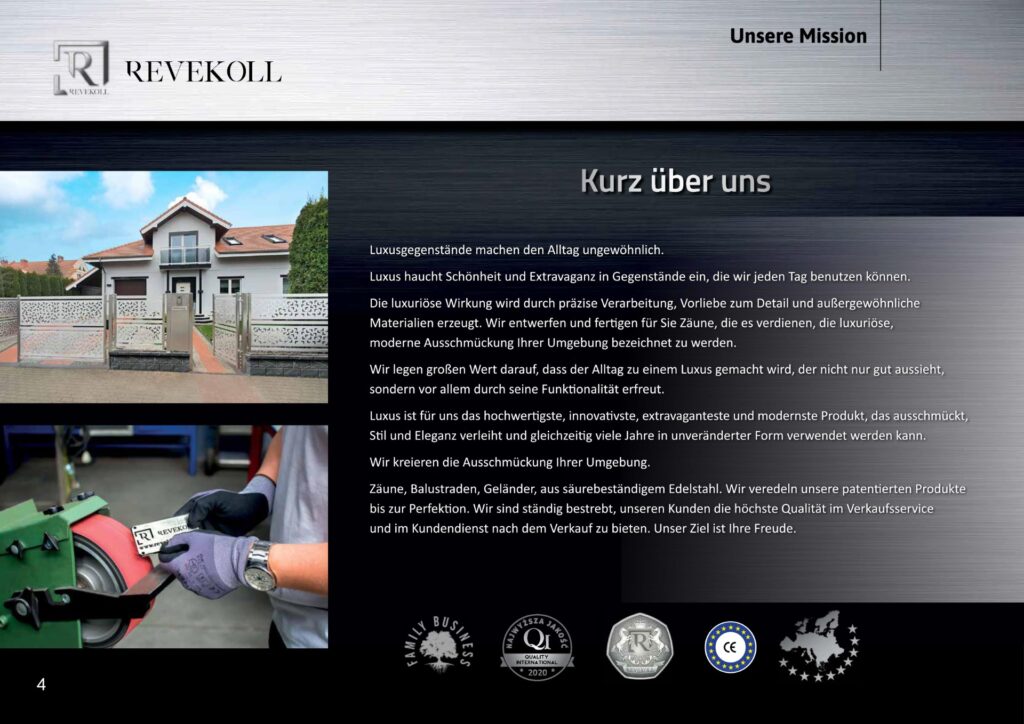Click line starting 'Luxus ist für uns das hochwertigste'
1024x724 pixels.
(x=669, y=416)
